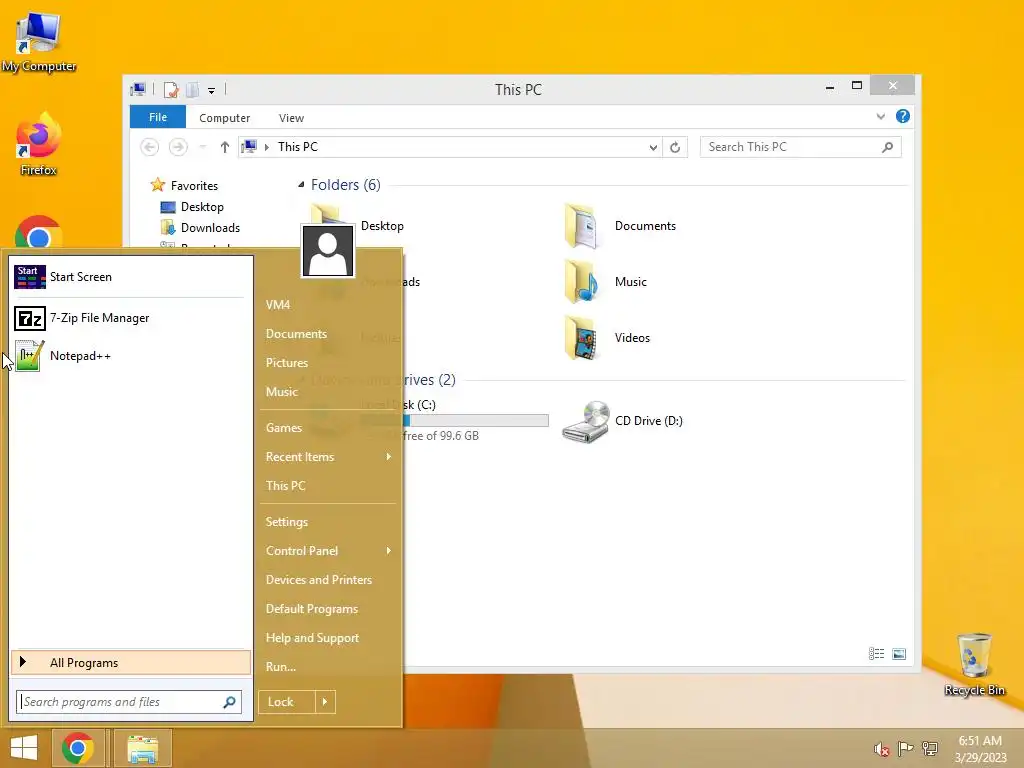Switch to the Computer ribbon tab

(225, 118)
